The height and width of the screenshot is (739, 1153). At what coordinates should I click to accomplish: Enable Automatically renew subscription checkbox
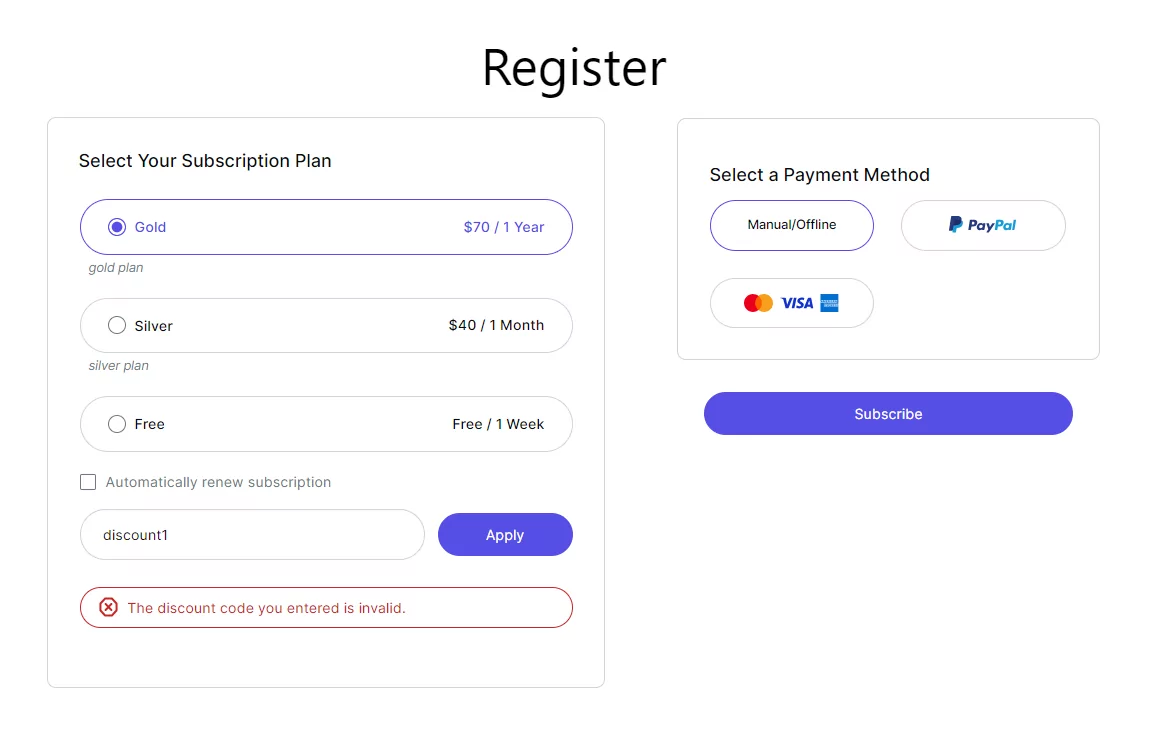[x=88, y=482]
